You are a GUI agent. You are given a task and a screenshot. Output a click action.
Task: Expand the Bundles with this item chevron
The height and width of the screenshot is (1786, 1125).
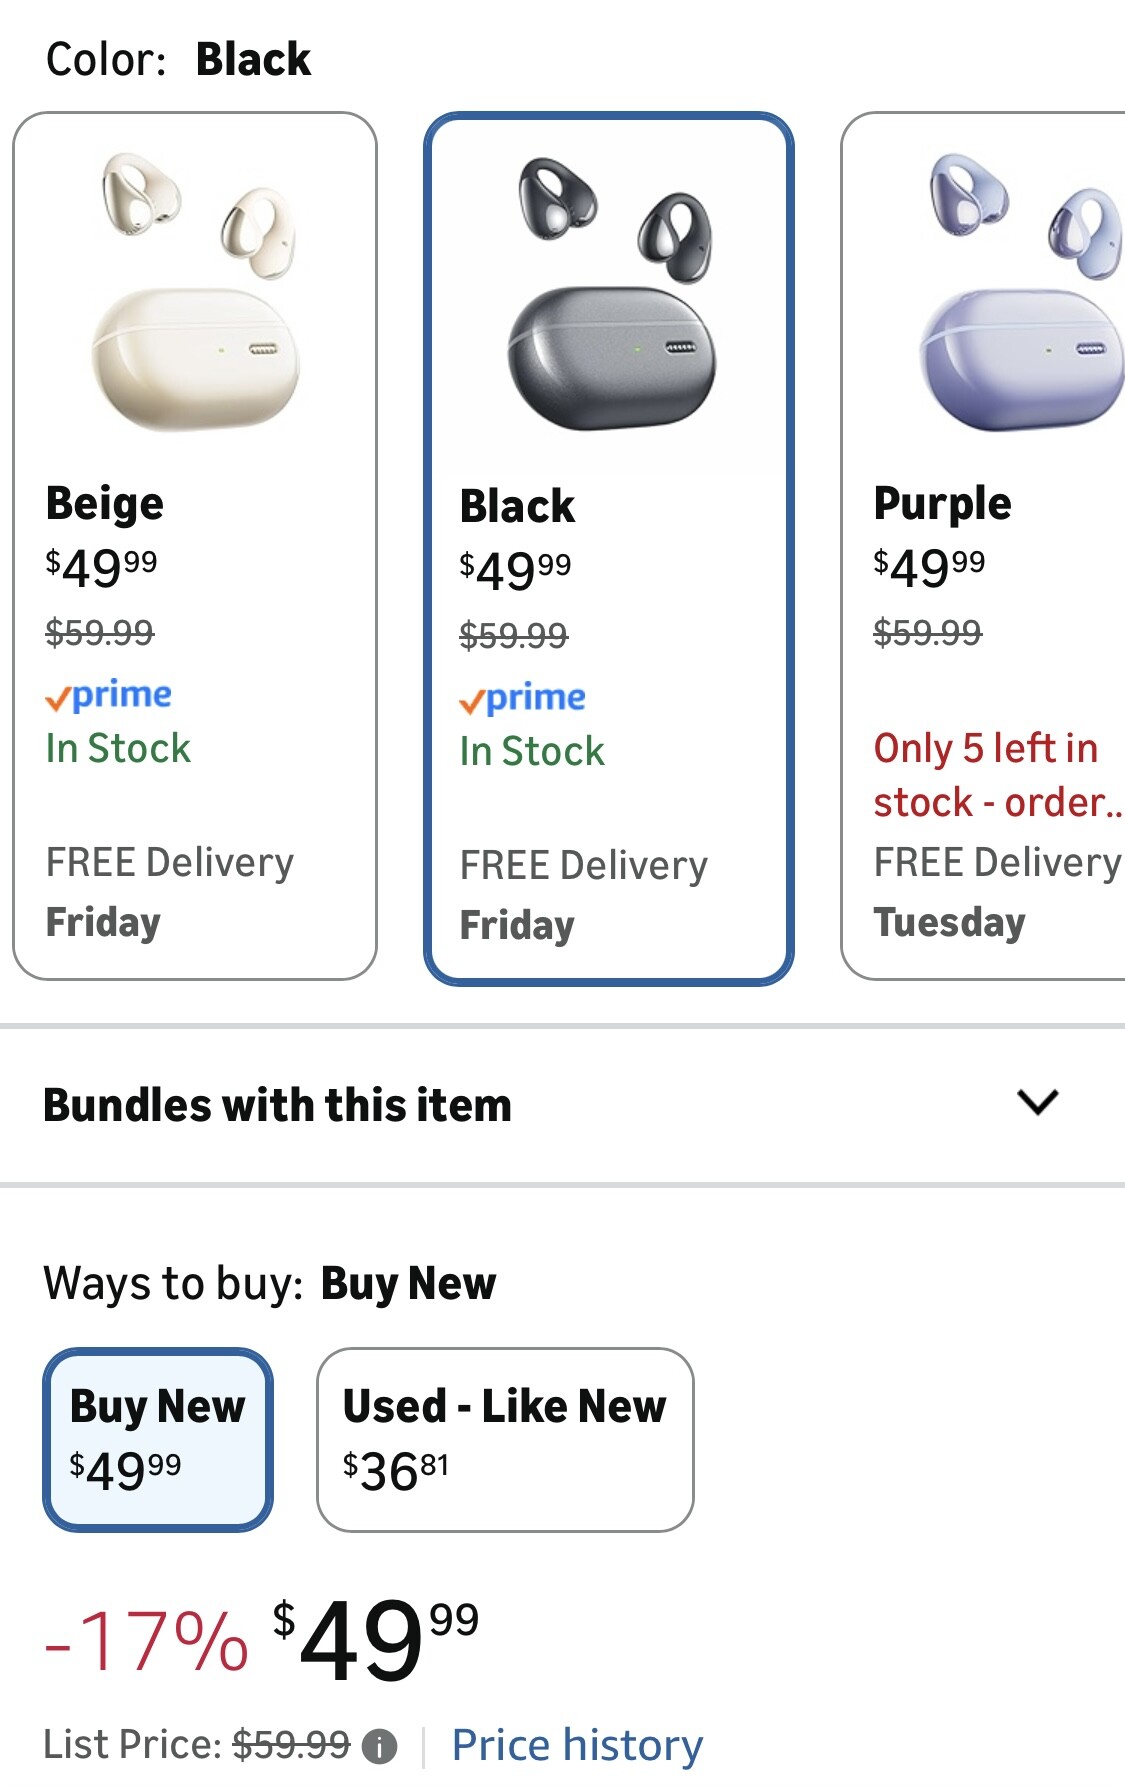point(1037,1103)
